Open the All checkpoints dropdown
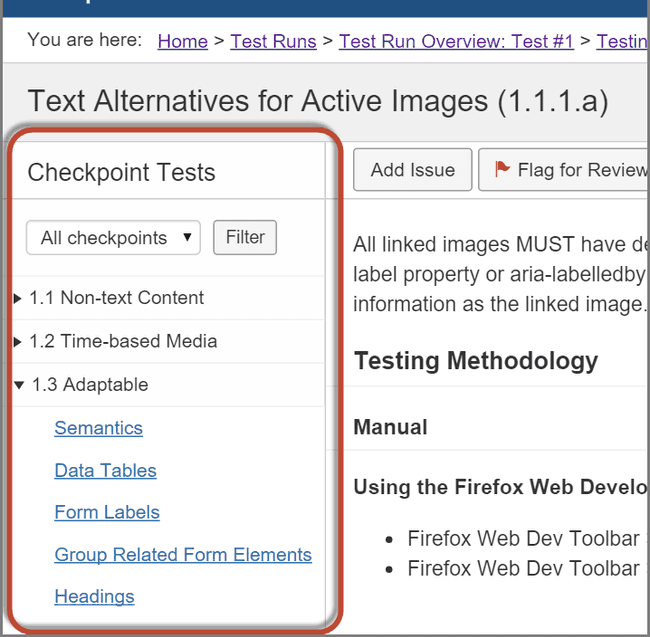The height and width of the screenshot is (637, 650). pos(113,238)
